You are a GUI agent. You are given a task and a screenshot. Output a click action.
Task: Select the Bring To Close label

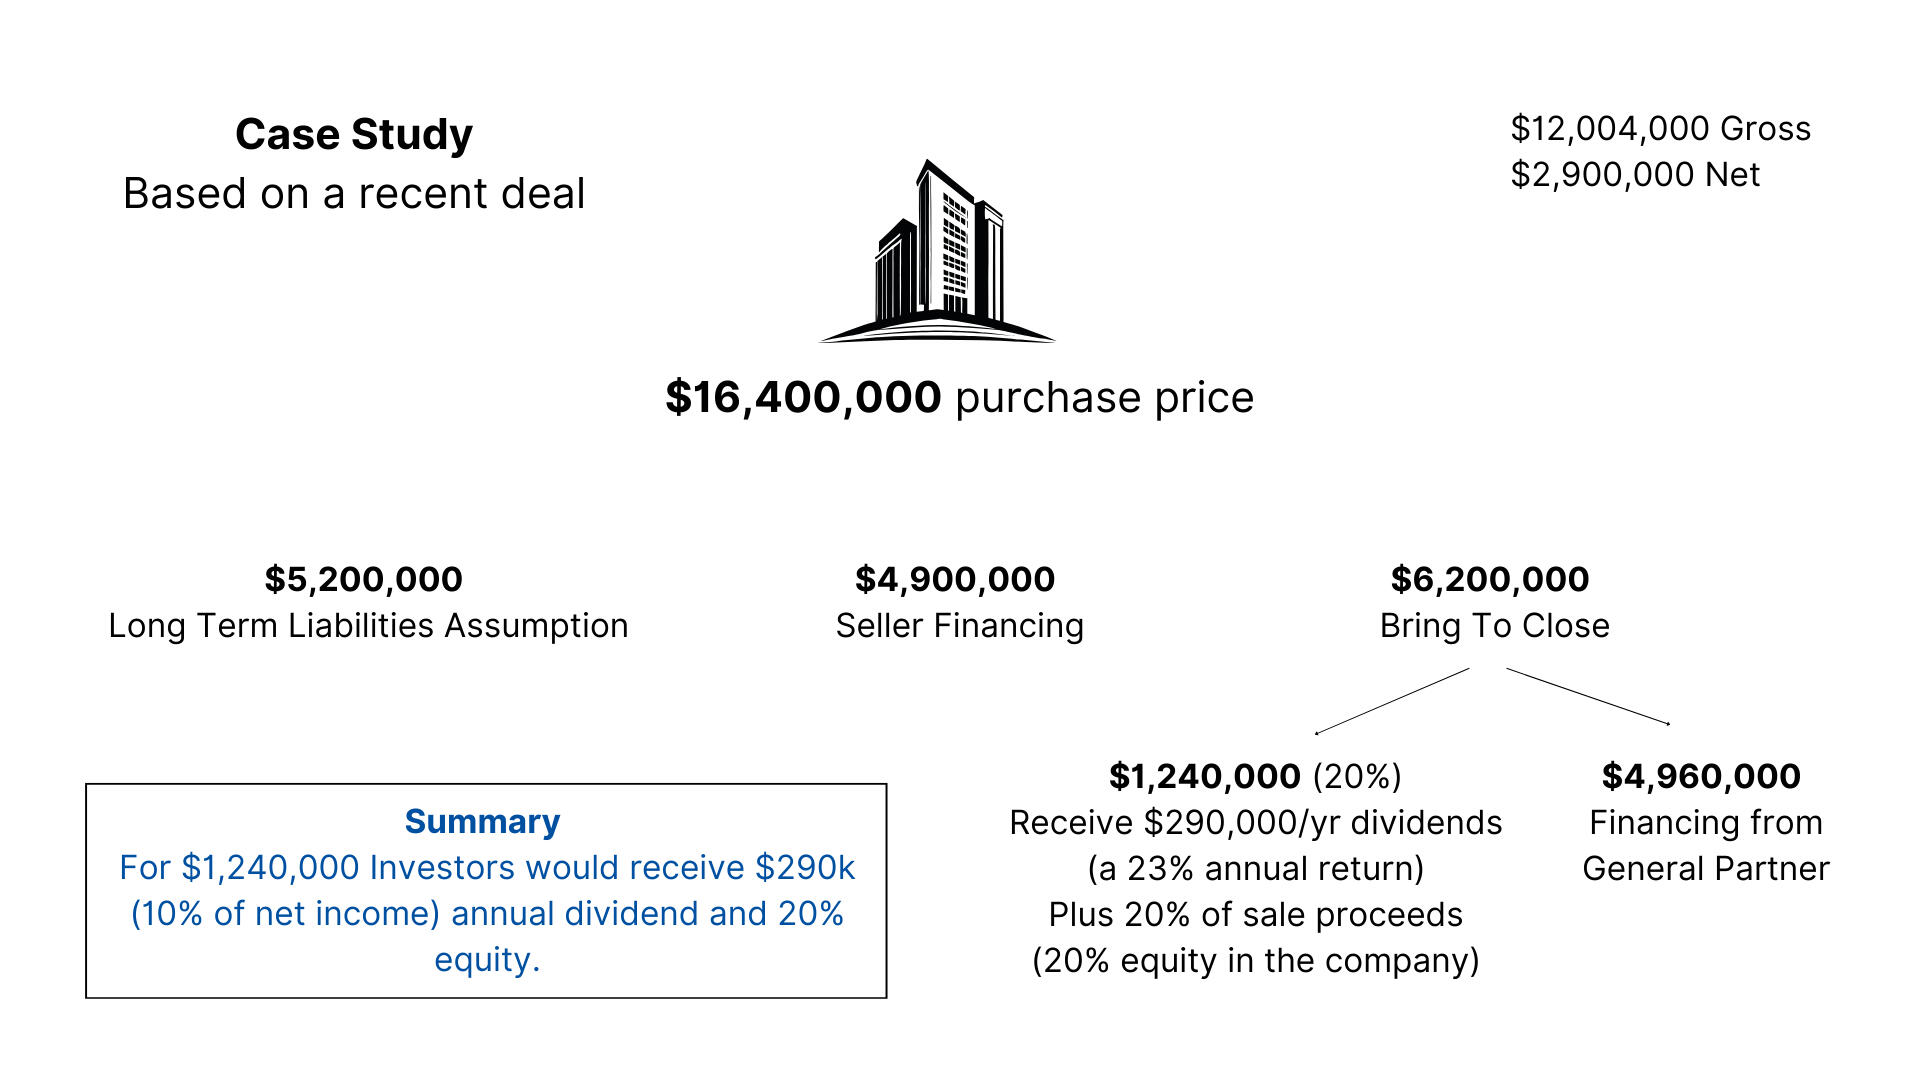tap(1495, 625)
